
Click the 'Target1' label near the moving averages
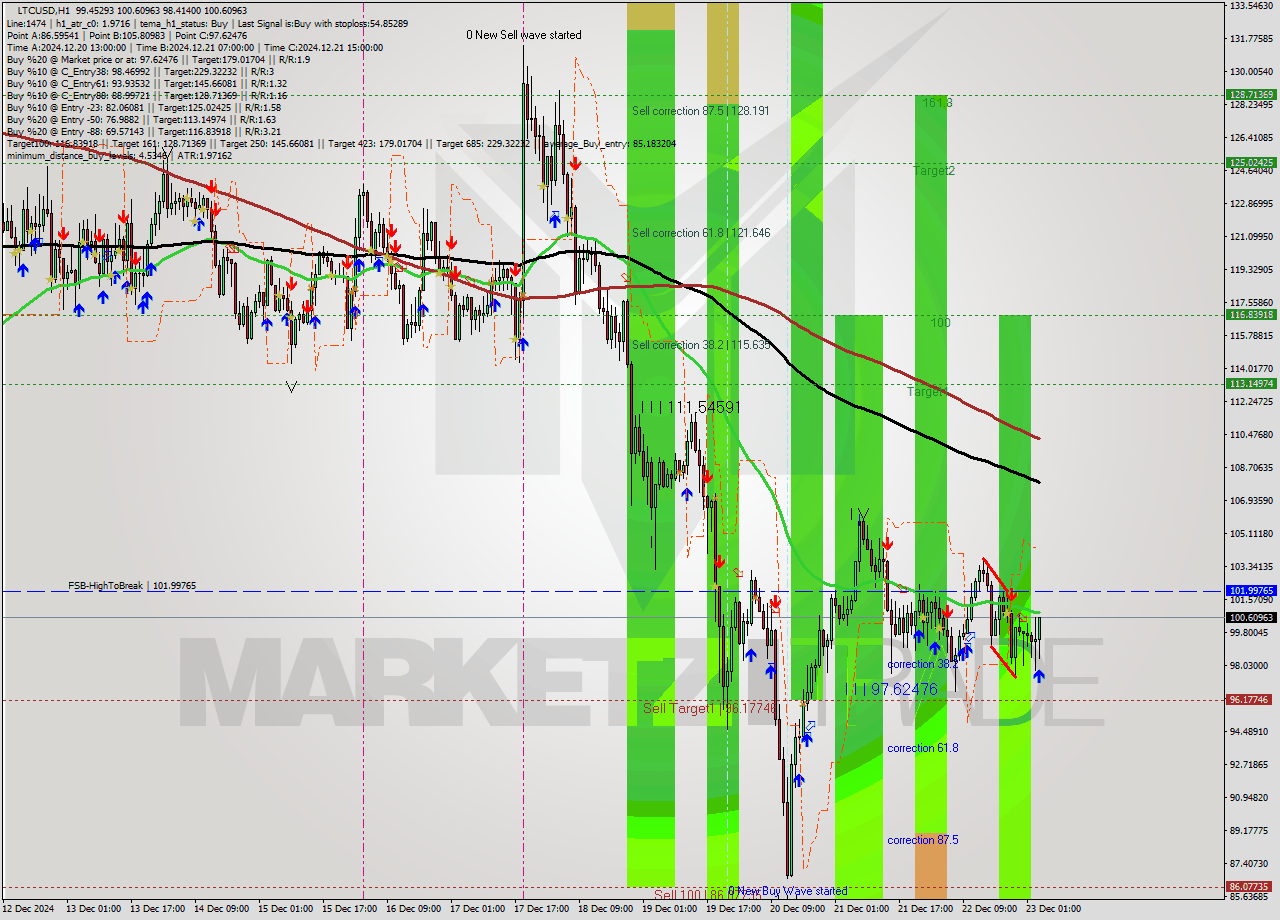[x=926, y=392]
